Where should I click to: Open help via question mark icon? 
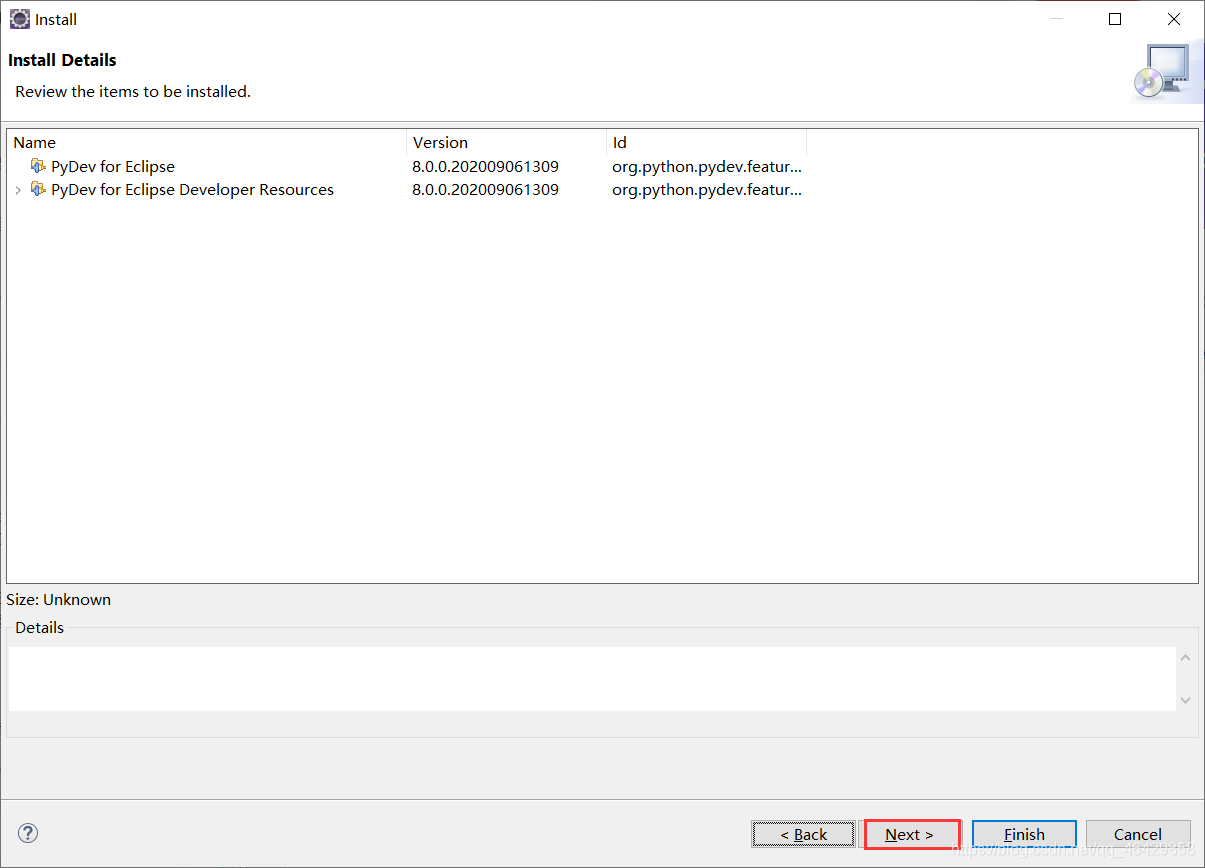(28, 833)
